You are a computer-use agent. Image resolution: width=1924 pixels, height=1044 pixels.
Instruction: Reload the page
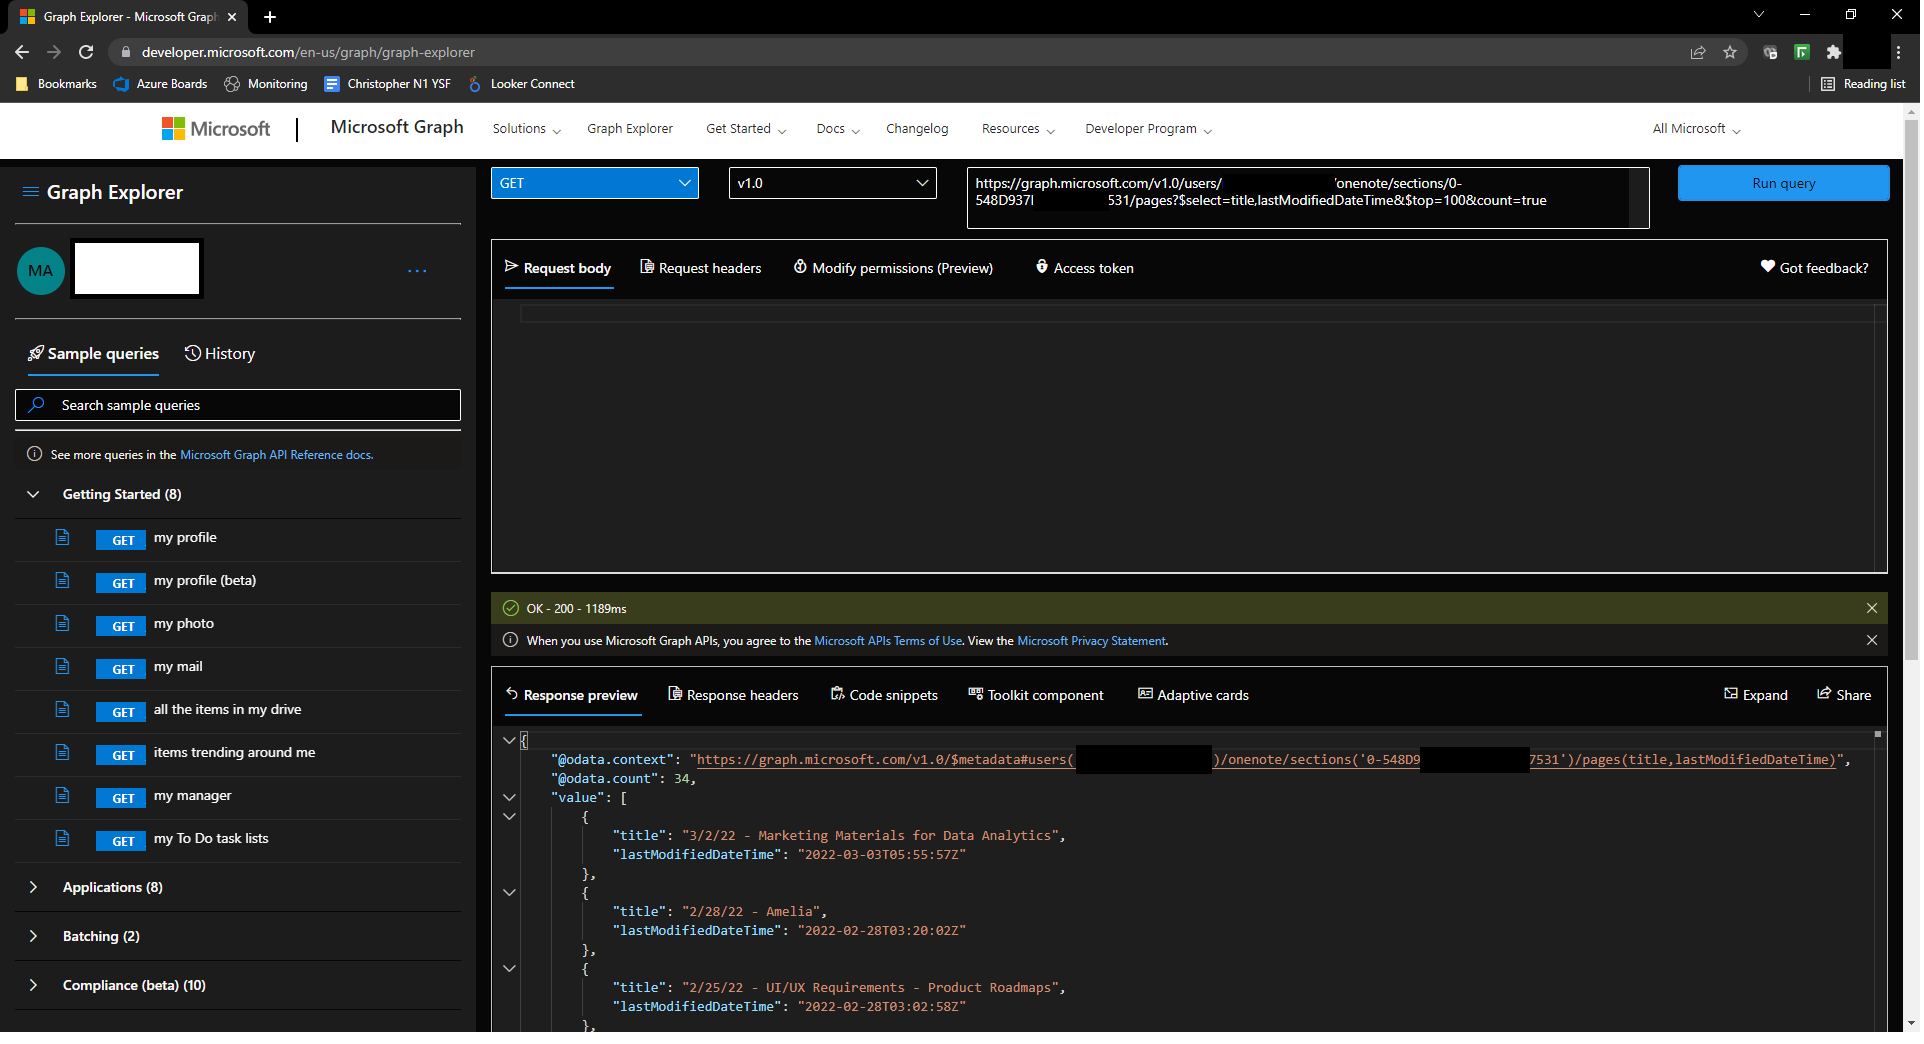(x=86, y=52)
